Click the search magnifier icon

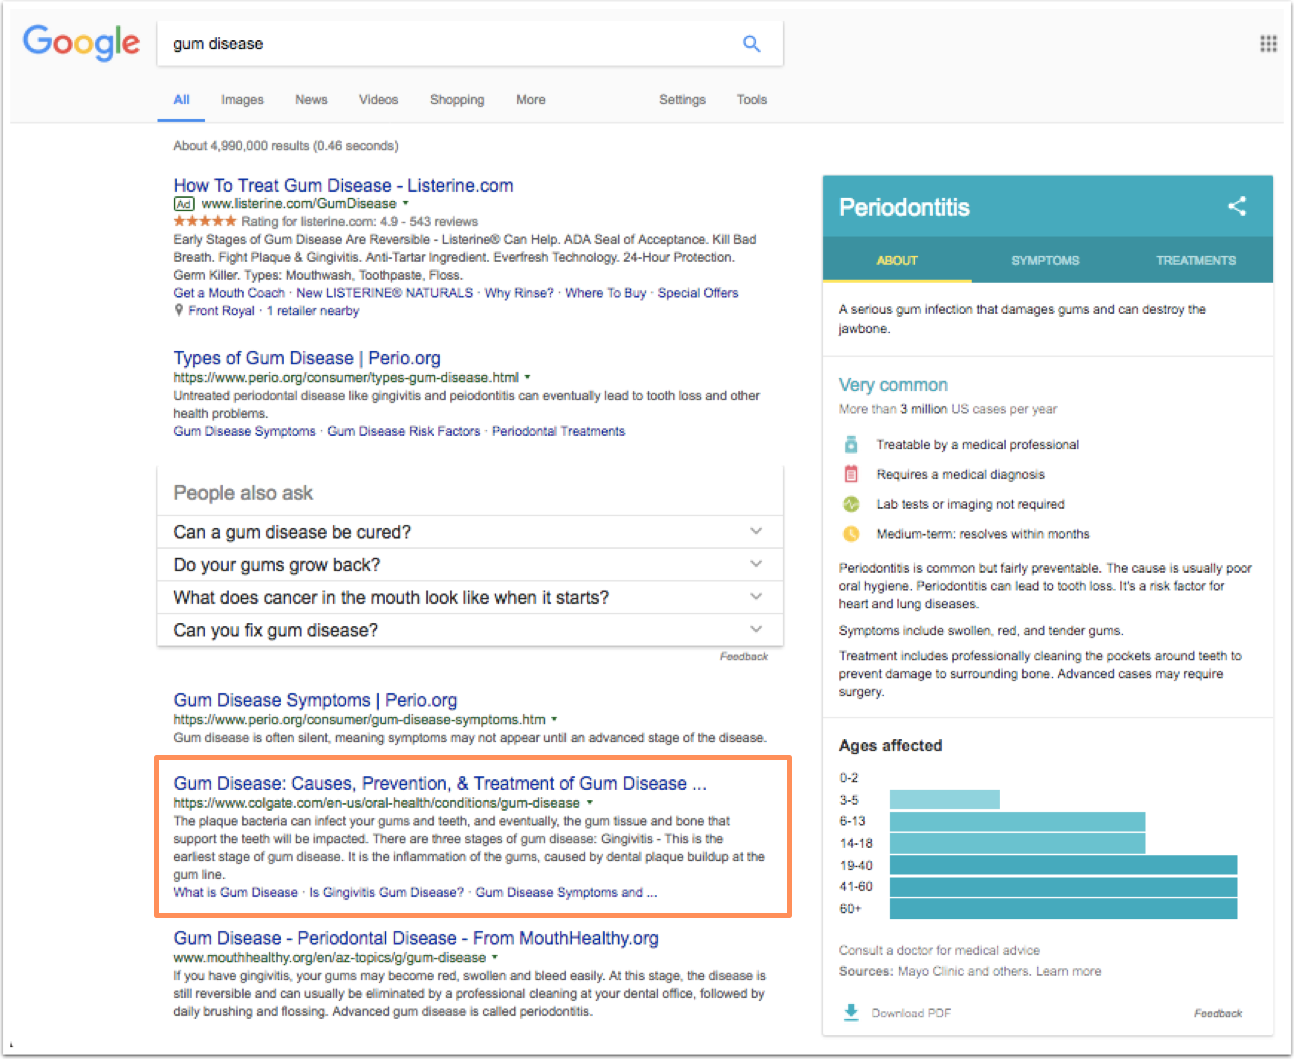(x=751, y=43)
